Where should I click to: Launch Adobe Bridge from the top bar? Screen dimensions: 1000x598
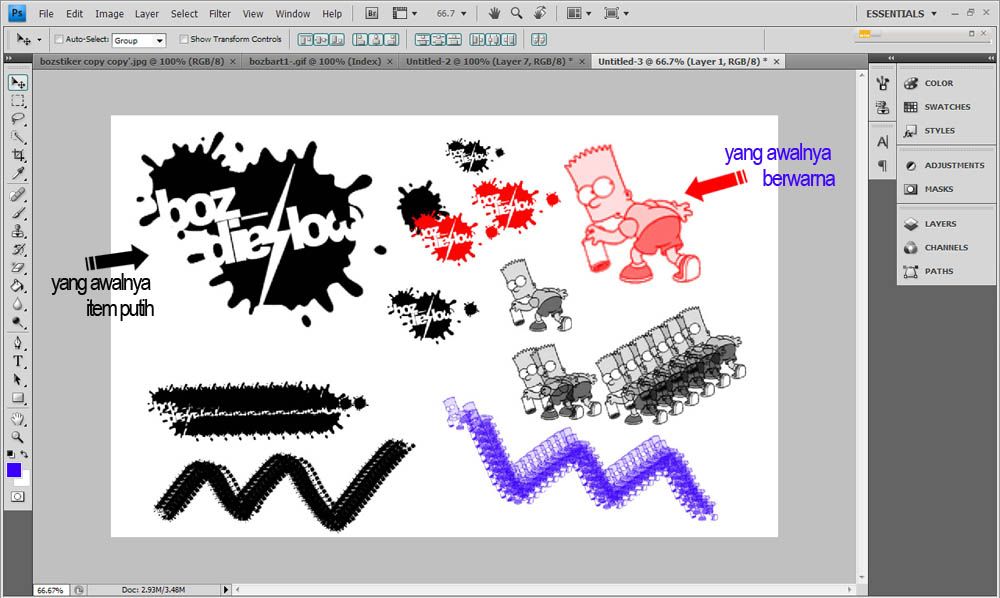pyautogui.click(x=372, y=13)
